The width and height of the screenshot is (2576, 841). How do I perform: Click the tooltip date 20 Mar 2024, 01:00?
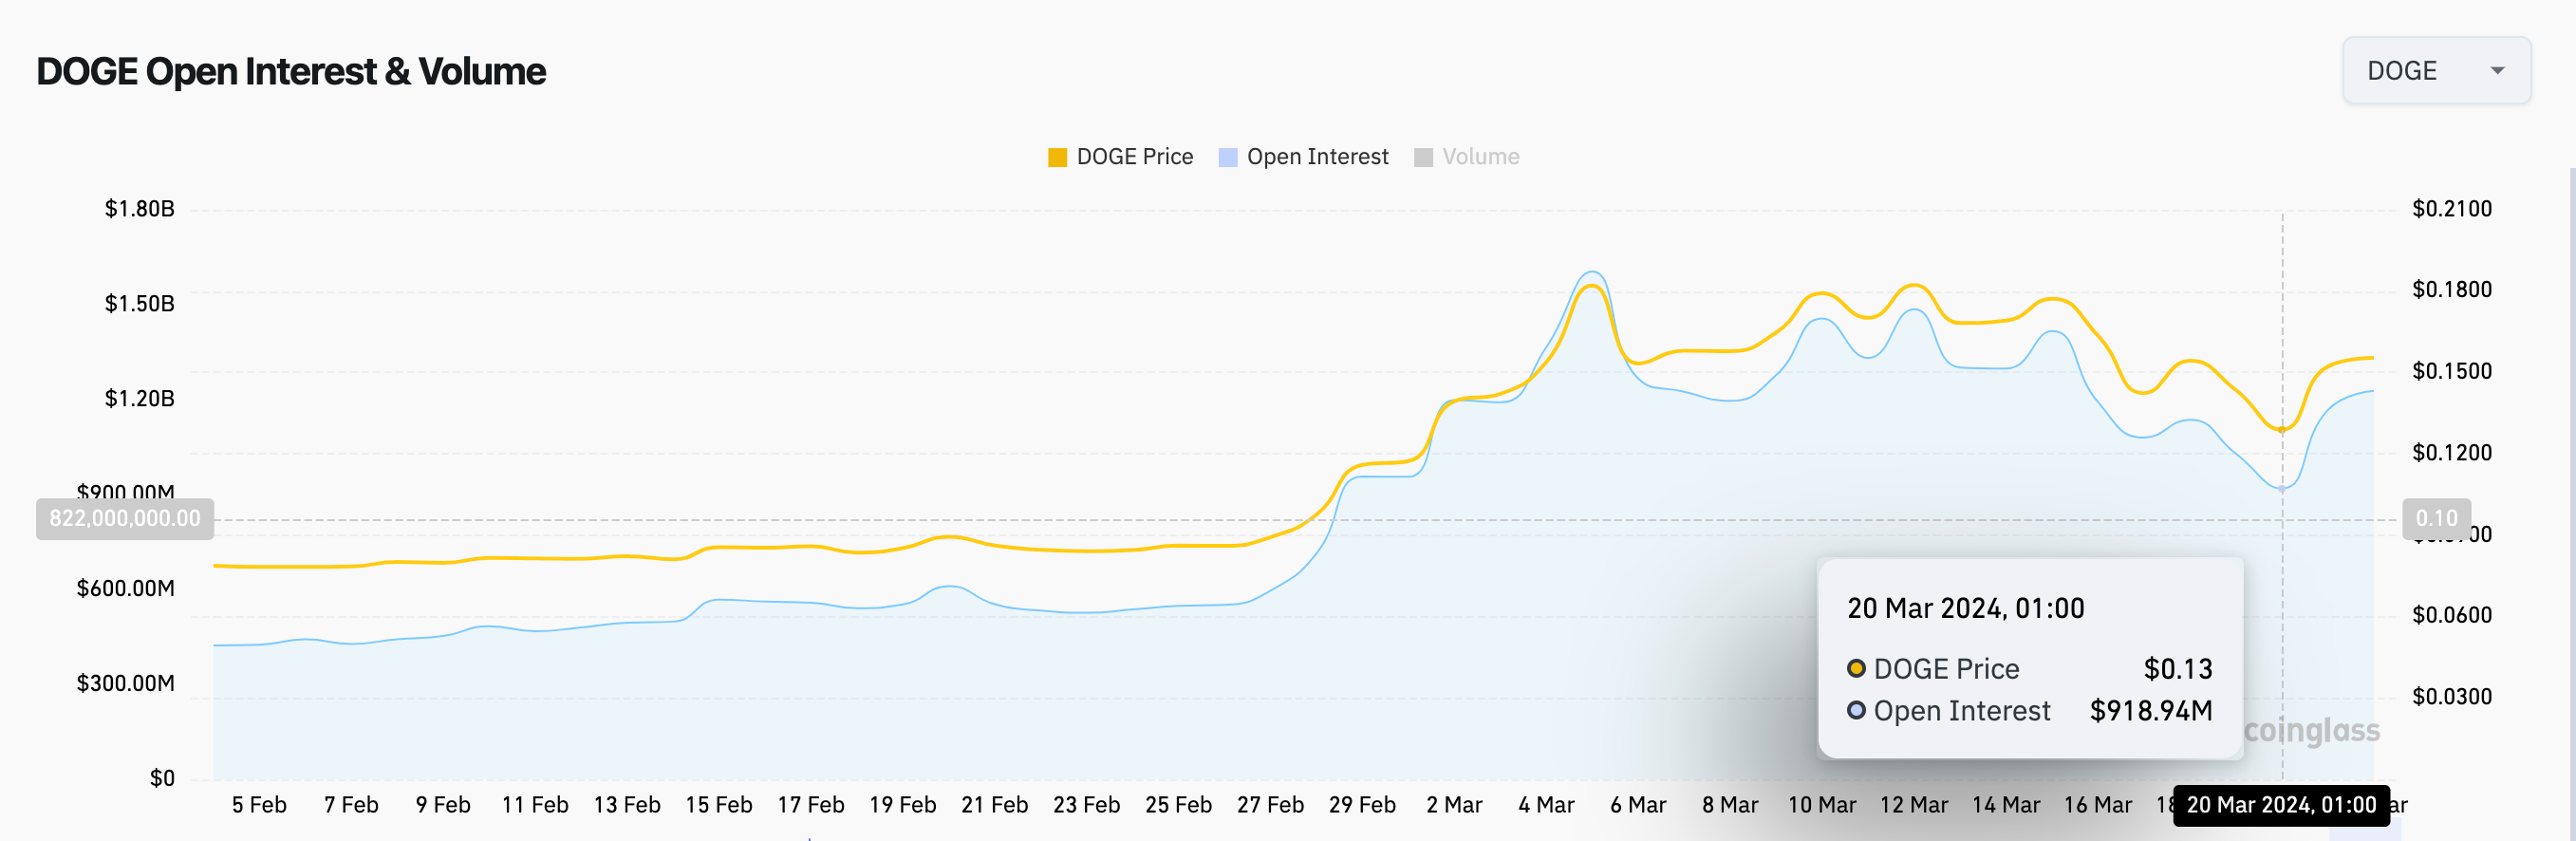click(x=1966, y=609)
